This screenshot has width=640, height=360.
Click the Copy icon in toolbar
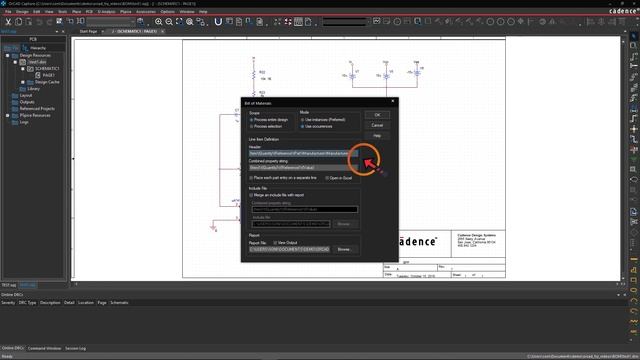(18, 22)
